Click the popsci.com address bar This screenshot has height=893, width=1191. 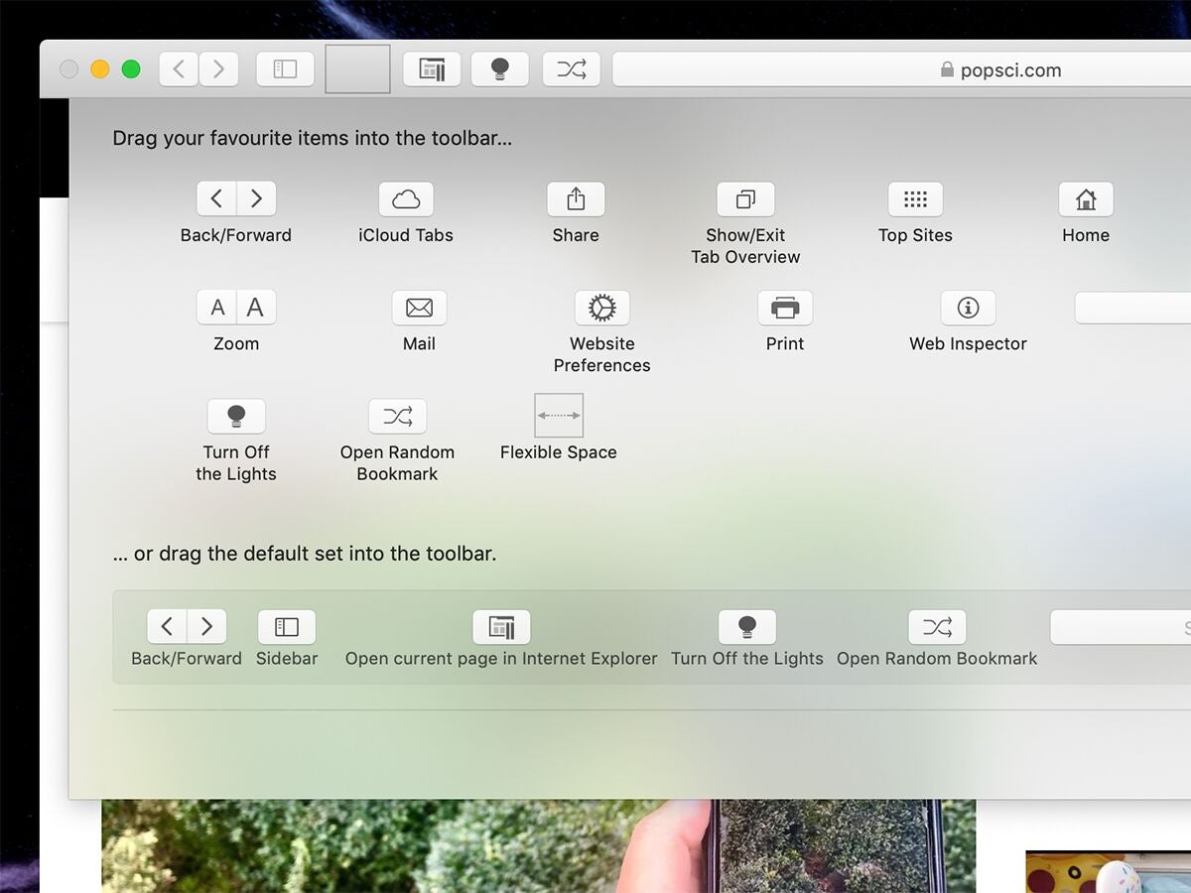point(1000,69)
